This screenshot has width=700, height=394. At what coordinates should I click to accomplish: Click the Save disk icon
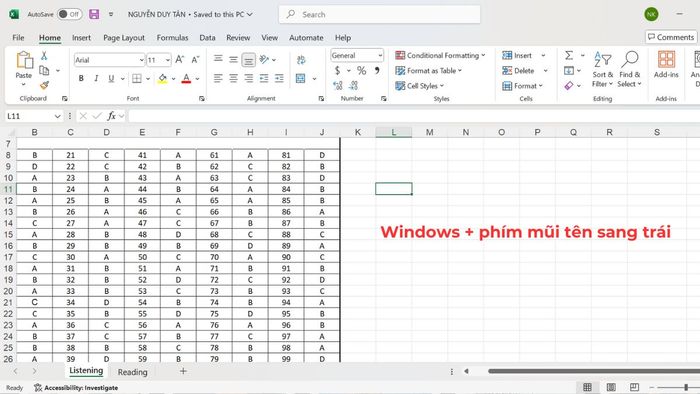pos(94,14)
